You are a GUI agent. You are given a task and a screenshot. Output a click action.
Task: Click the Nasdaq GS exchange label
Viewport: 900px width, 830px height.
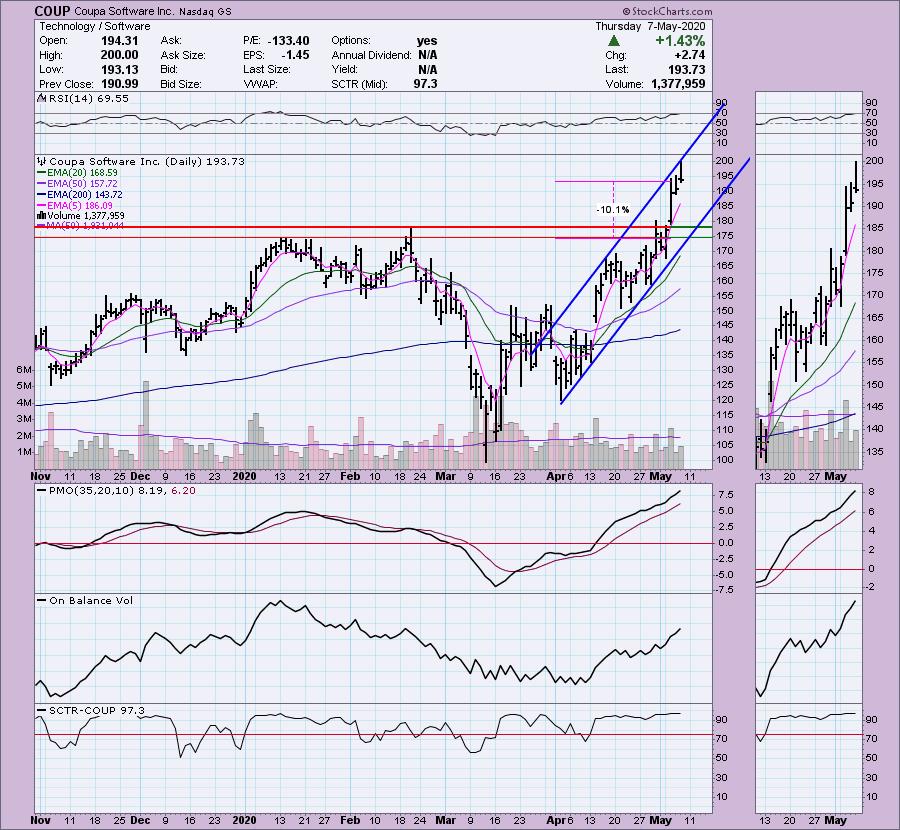205,11
